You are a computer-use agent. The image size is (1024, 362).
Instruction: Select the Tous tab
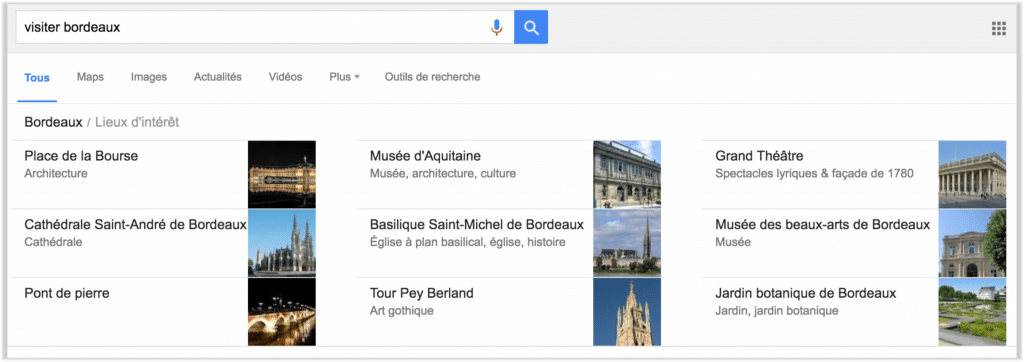tap(37, 78)
